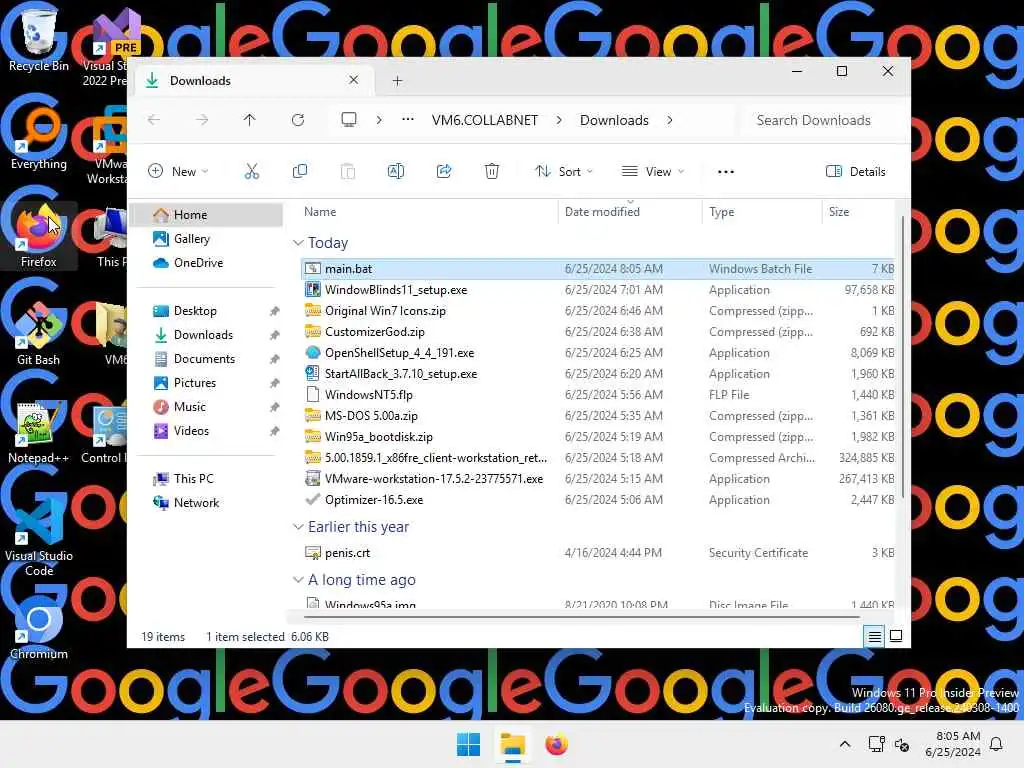Viewport: 1024px width, 768px height.
Task: Collapse the Earlier this year group
Action: coord(298,527)
